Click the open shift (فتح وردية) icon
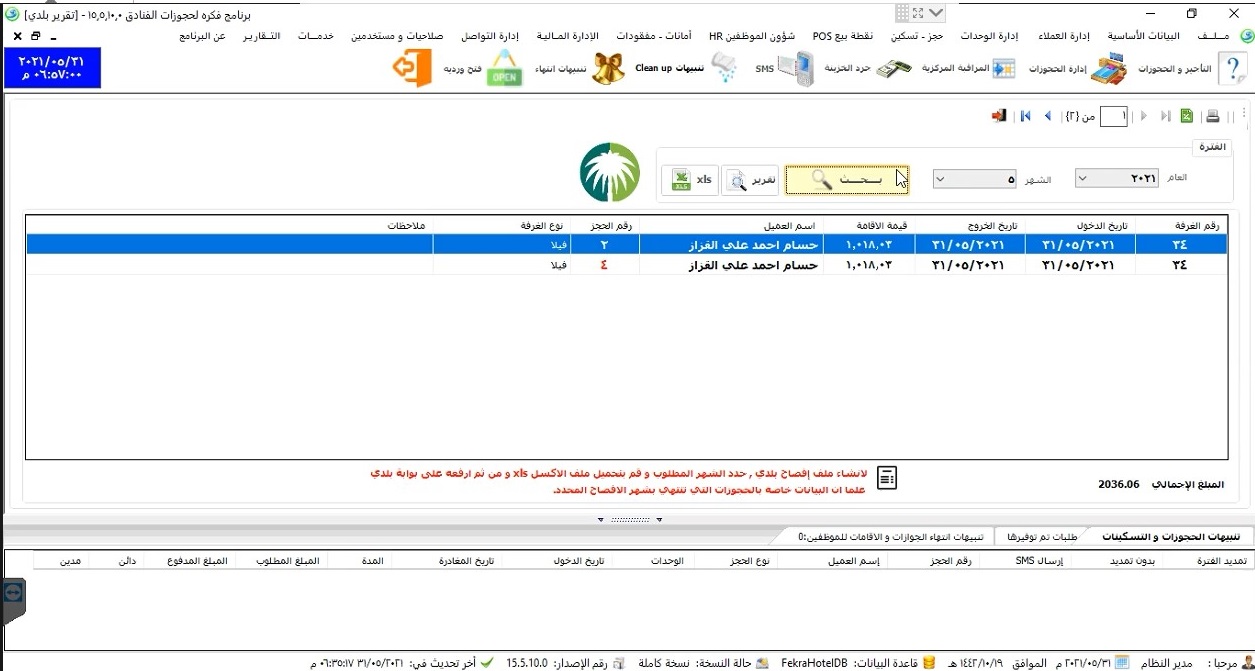This screenshot has height=671, width=1255. (x=505, y=69)
